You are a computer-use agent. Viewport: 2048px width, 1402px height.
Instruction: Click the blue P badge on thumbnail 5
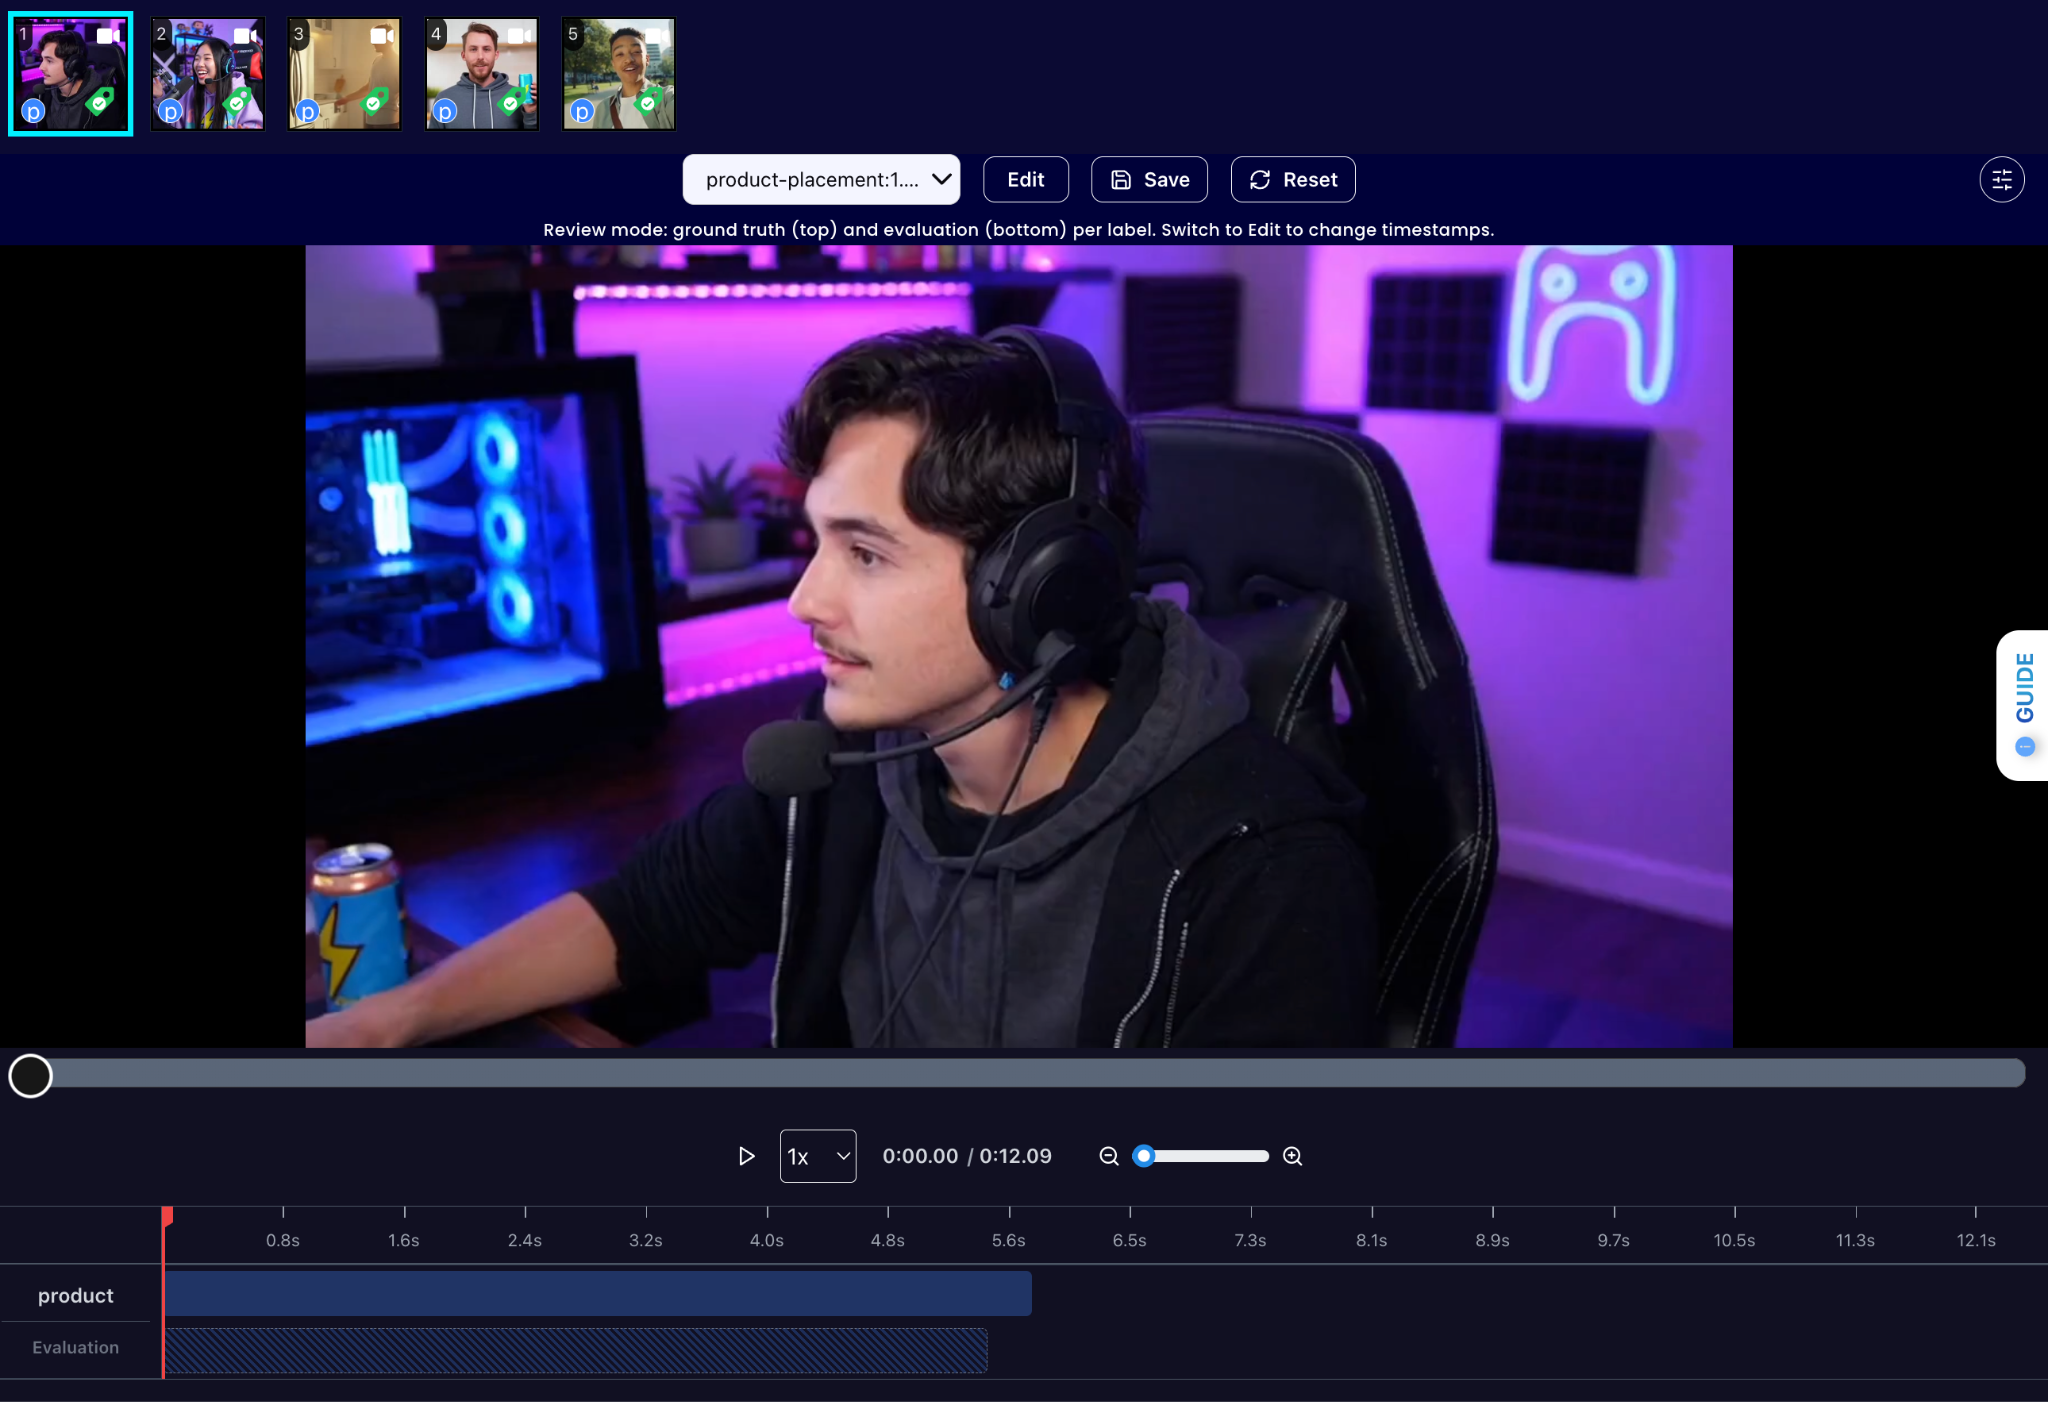[x=581, y=112]
